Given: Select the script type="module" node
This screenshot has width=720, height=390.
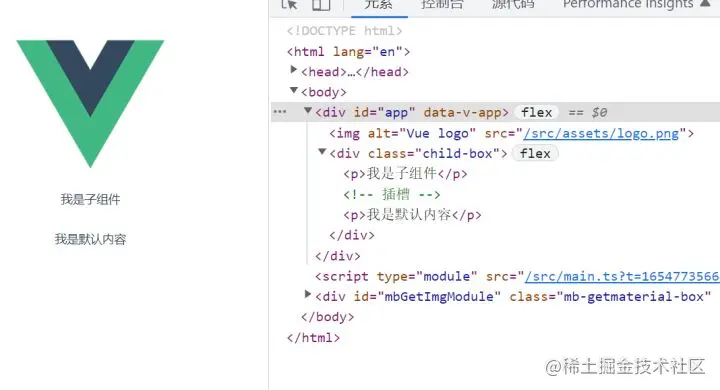Looking at the screenshot, I should [517, 276].
